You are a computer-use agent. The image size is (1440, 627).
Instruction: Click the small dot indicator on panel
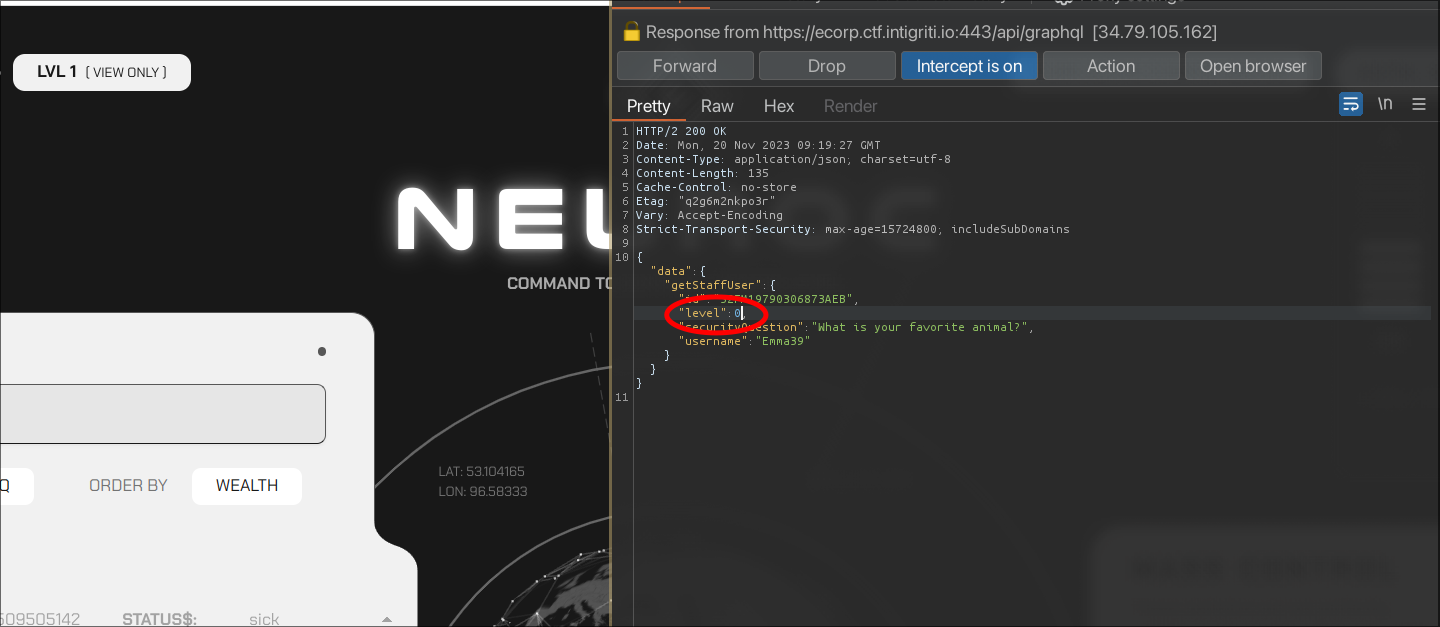322,352
